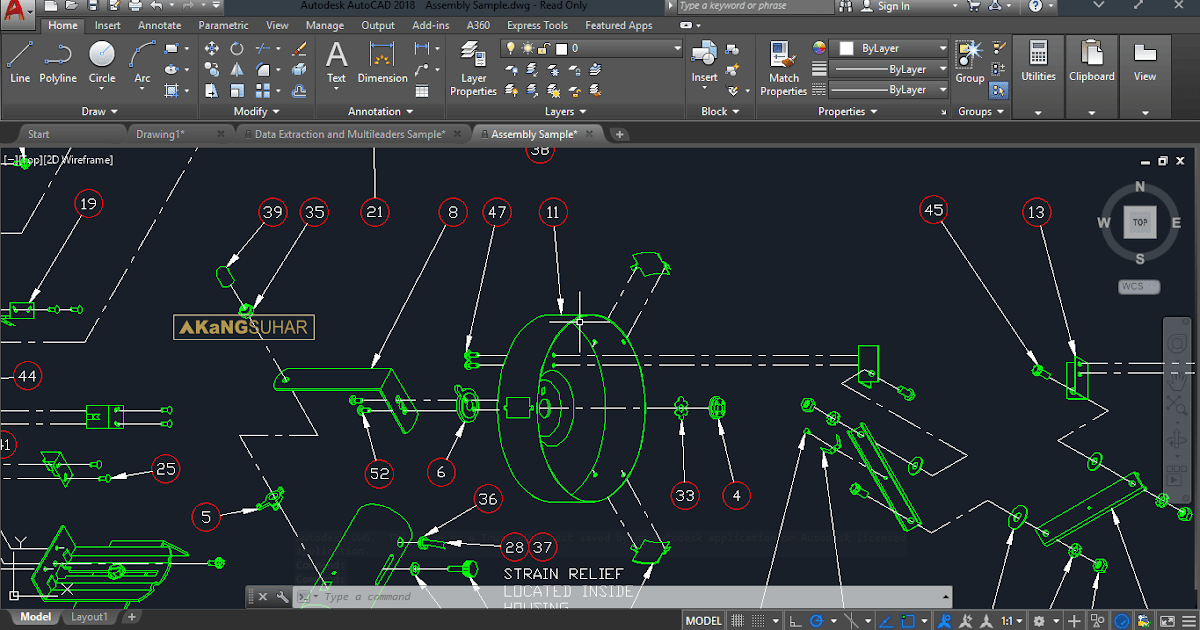Click the Sign In link

[893, 6]
